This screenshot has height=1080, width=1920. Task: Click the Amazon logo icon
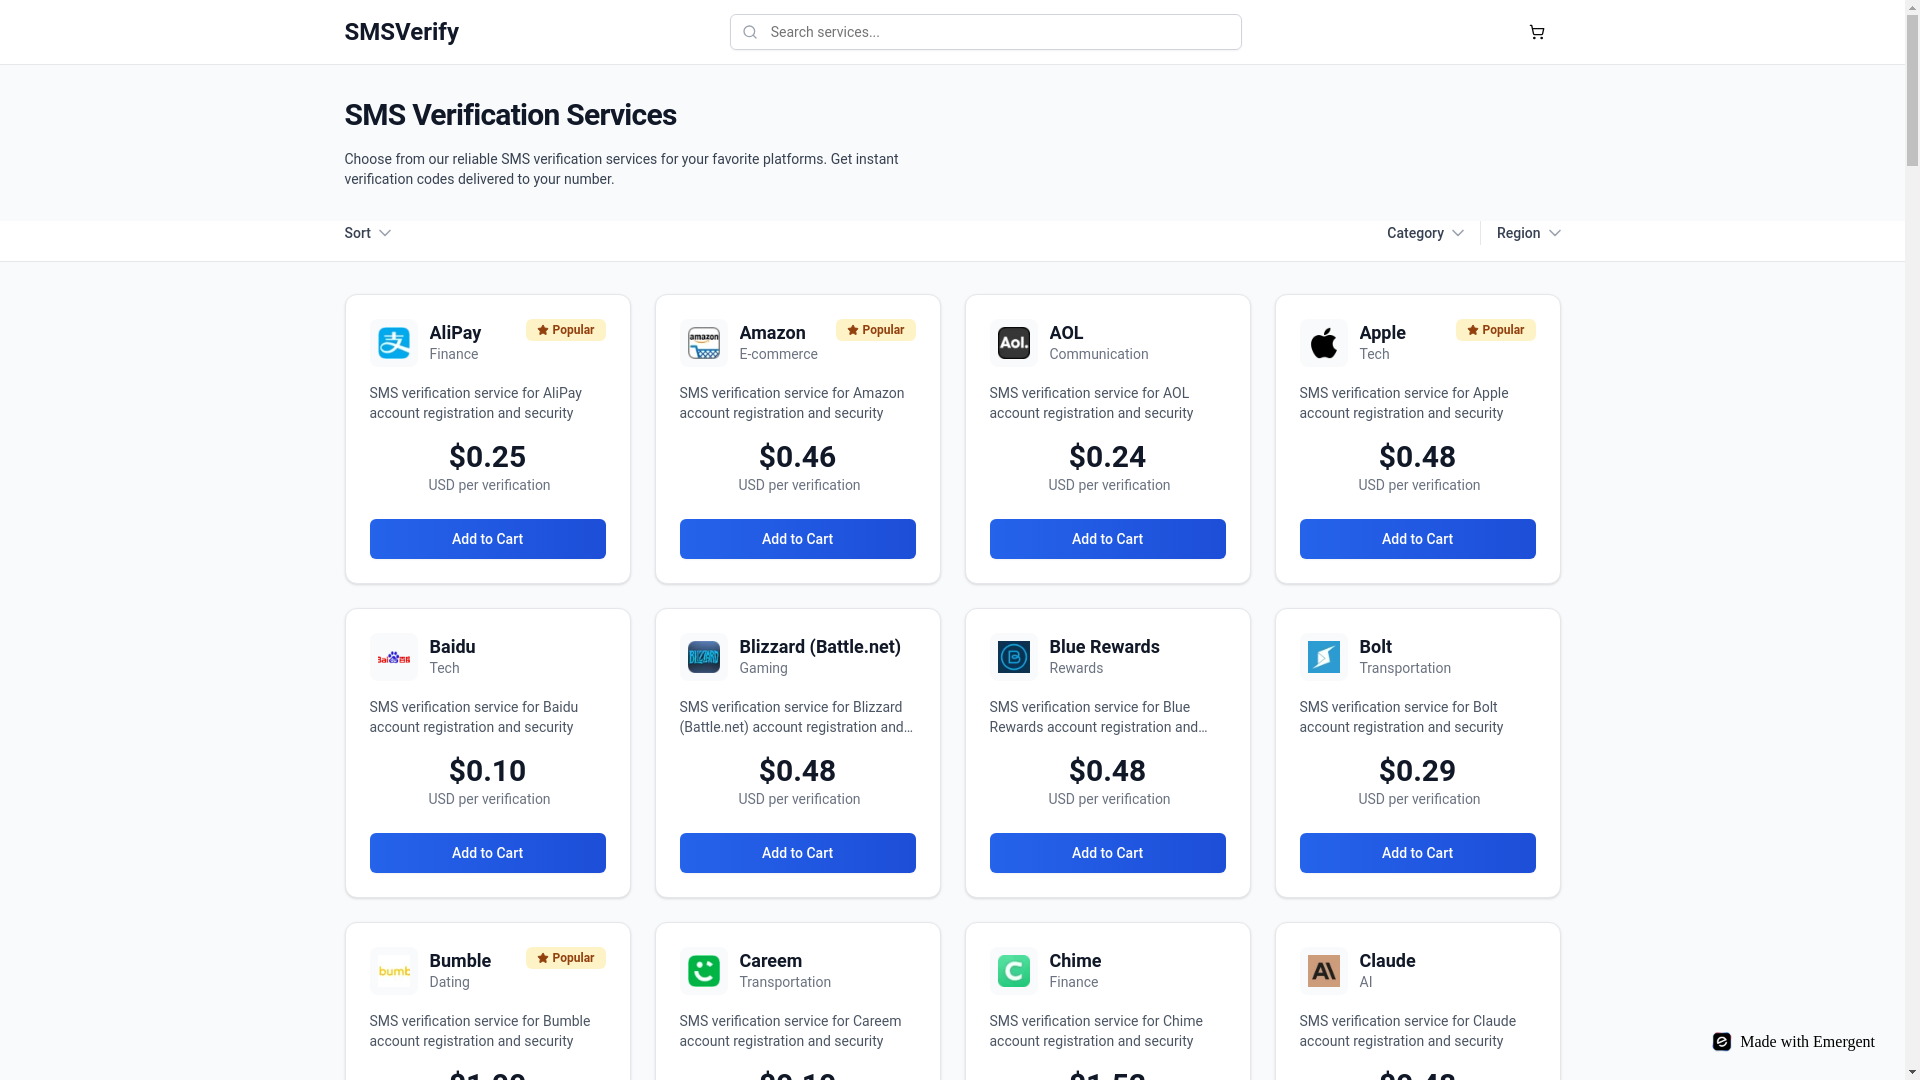[x=703, y=343]
